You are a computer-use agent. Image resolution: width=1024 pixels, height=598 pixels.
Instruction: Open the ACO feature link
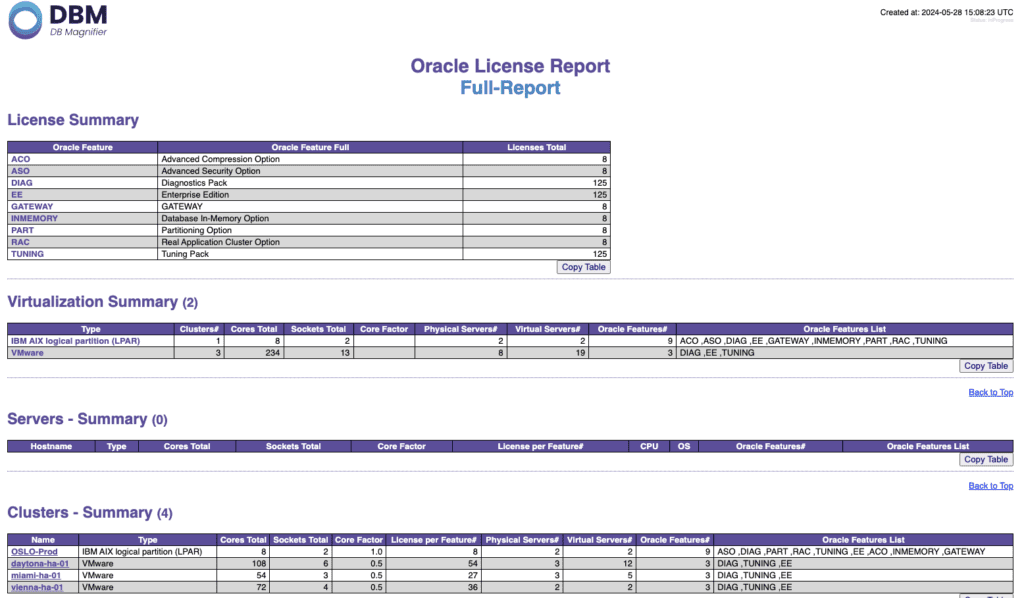pyautogui.click(x=21, y=159)
